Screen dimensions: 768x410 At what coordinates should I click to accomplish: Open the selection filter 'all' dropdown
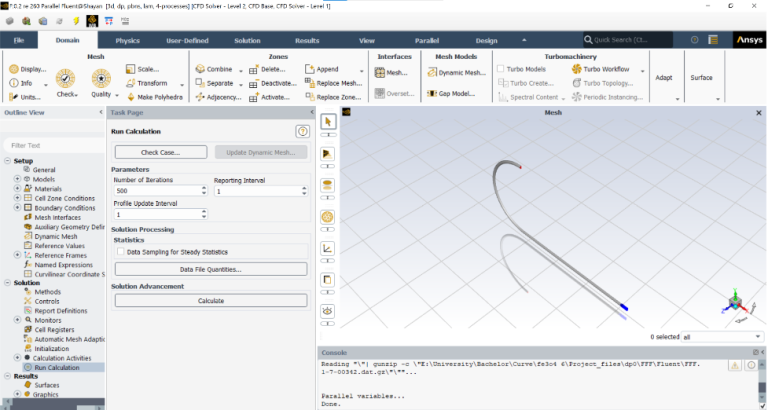[758, 337]
